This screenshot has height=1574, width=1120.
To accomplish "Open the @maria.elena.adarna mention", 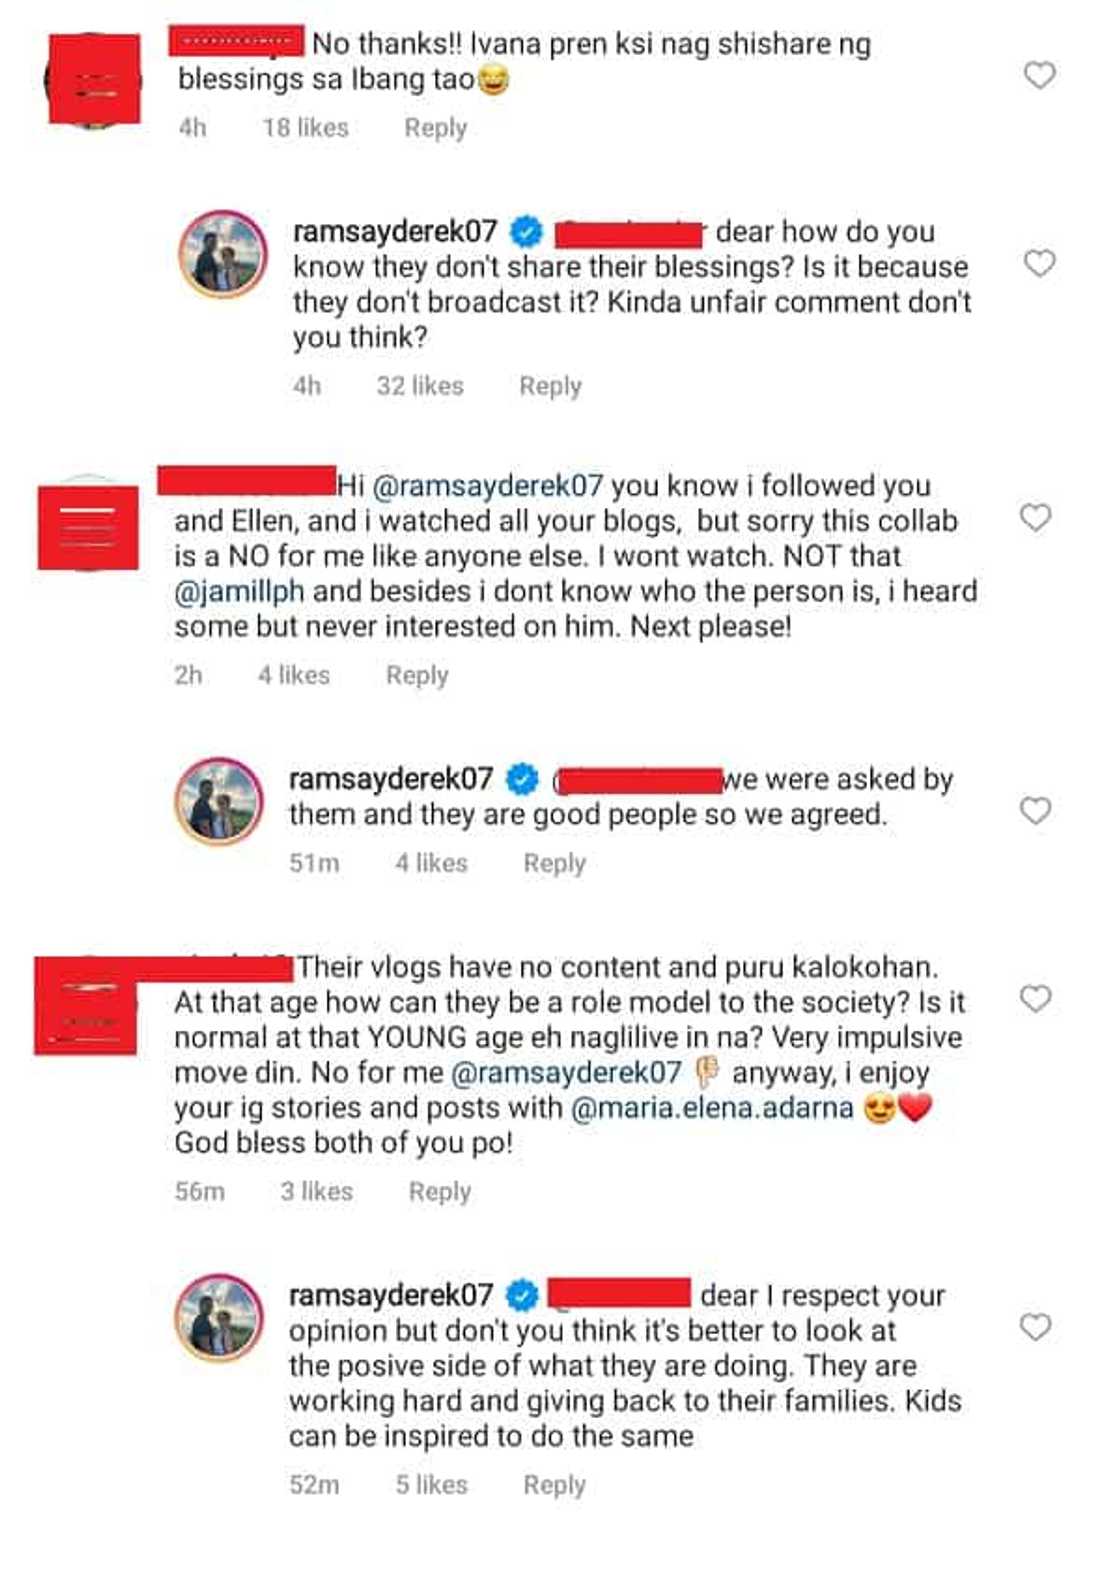I will point(711,1108).
